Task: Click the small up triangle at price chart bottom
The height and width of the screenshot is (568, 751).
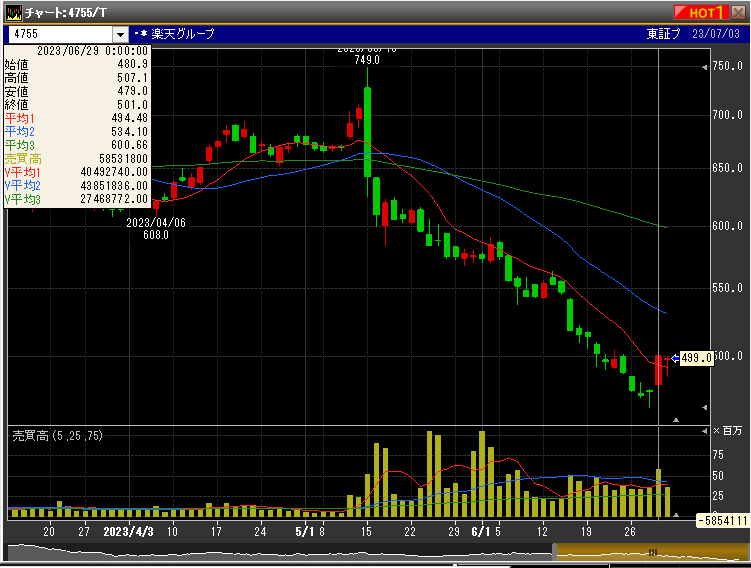Action: point(676,420)
